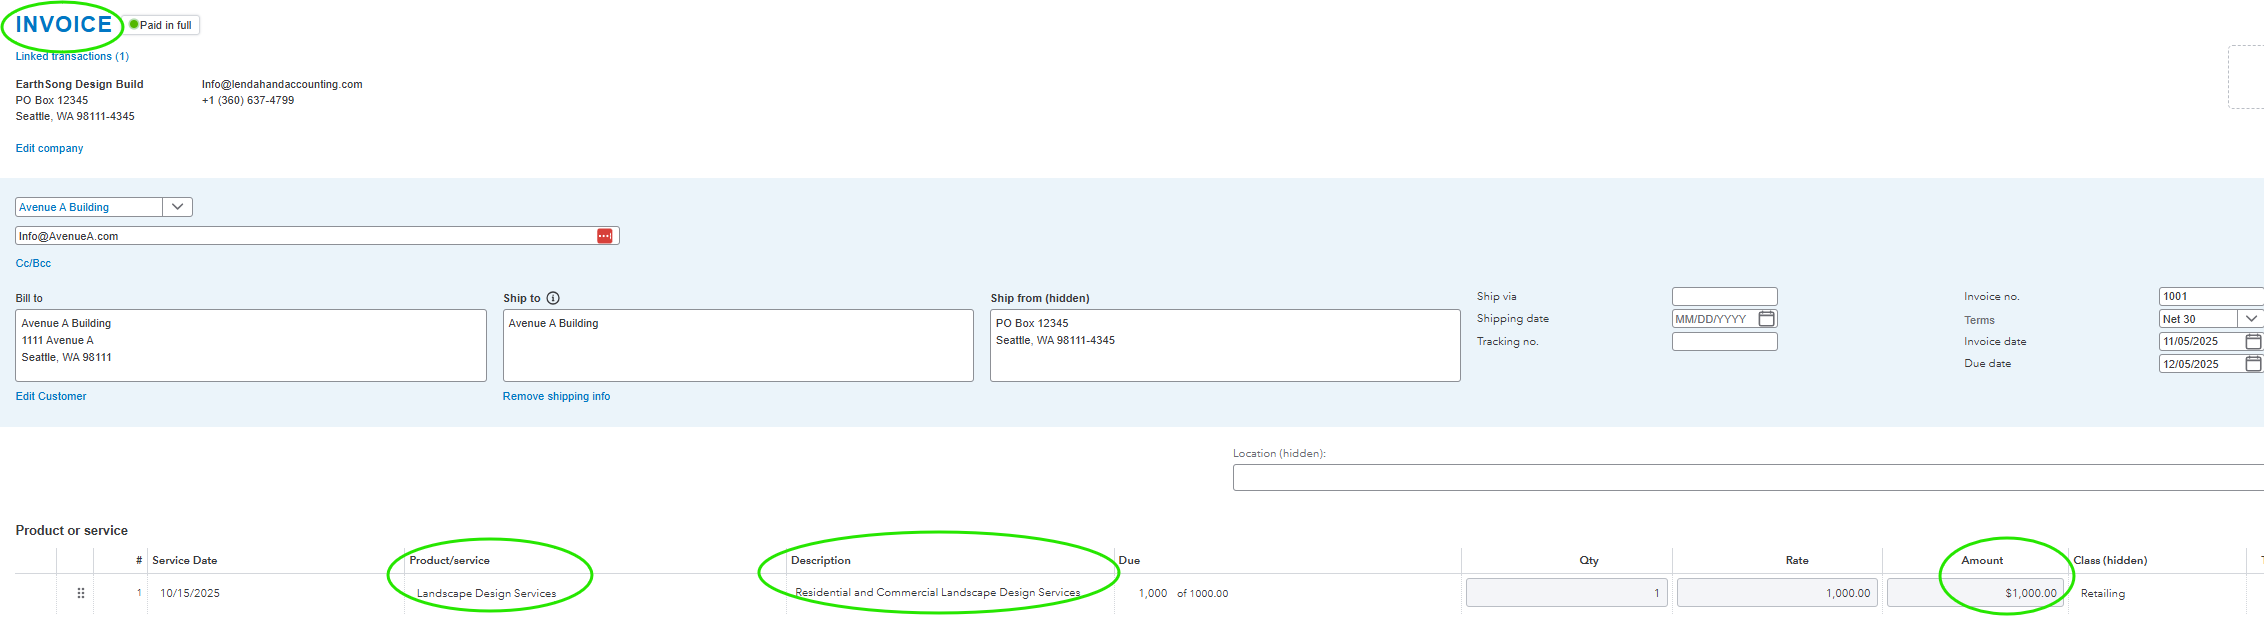
Task: Click the Edit company link
Action: pos(49,148)
